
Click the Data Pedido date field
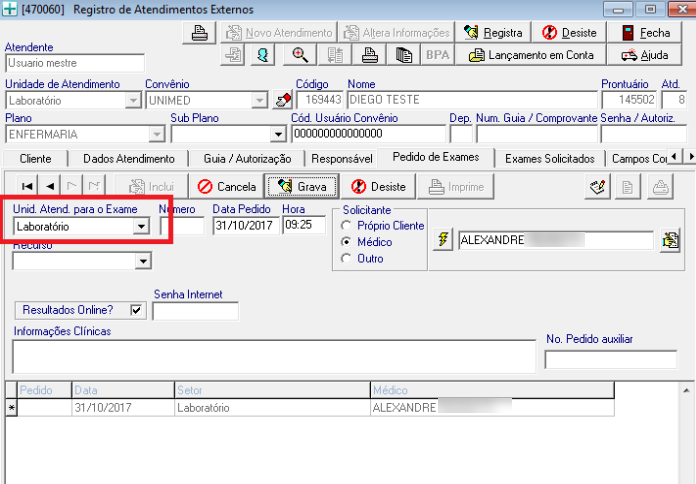(x=246, y=226)
